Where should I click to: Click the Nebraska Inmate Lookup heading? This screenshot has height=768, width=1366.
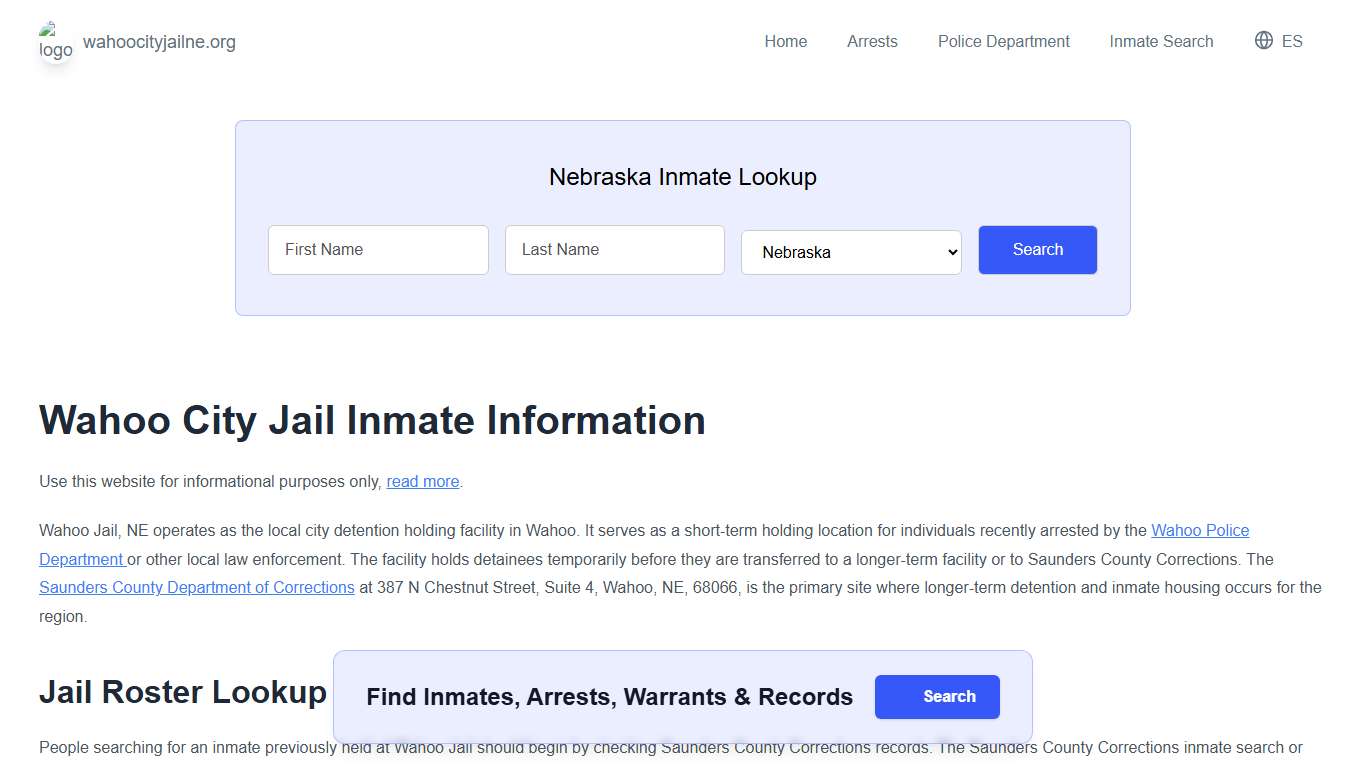(682, 177)
